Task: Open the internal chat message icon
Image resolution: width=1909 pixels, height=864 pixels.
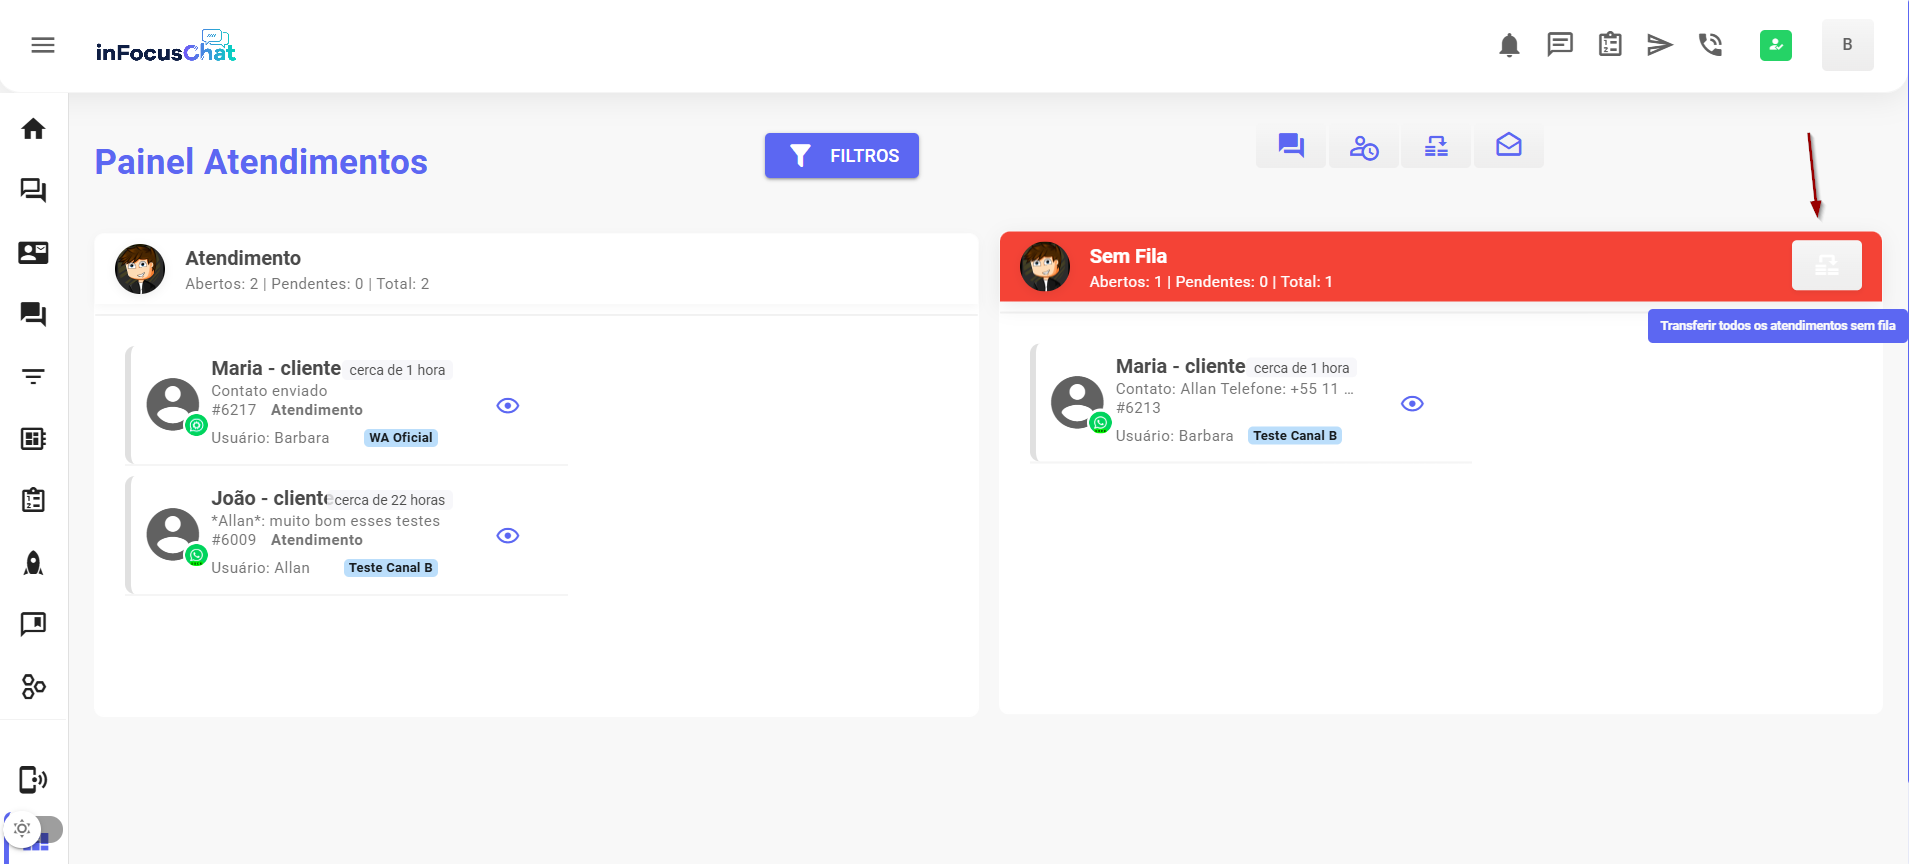Action: (x=1559, y=45)
